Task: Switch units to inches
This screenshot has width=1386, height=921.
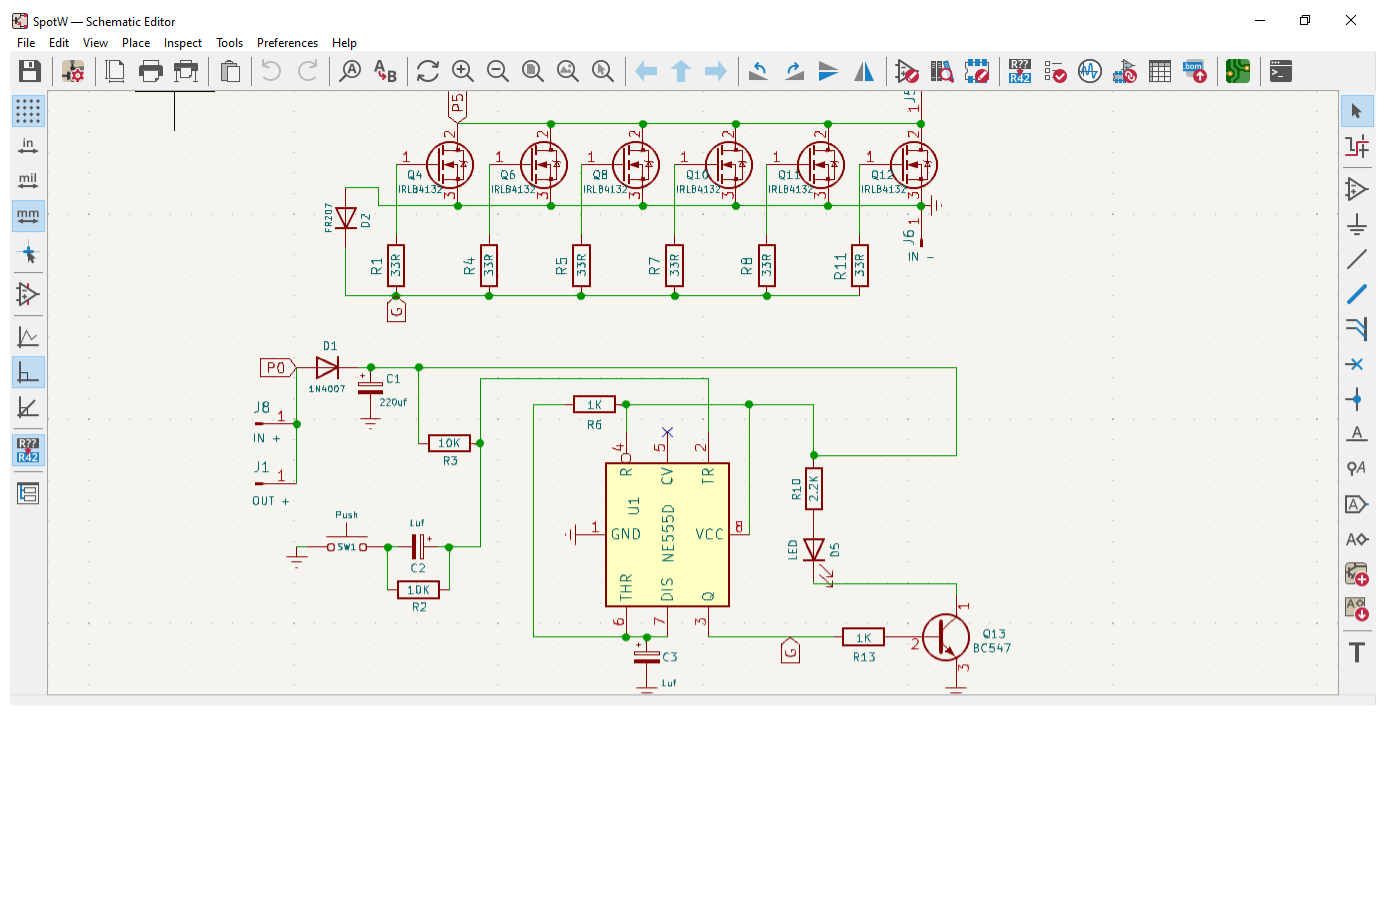Action: pos(28,146)
